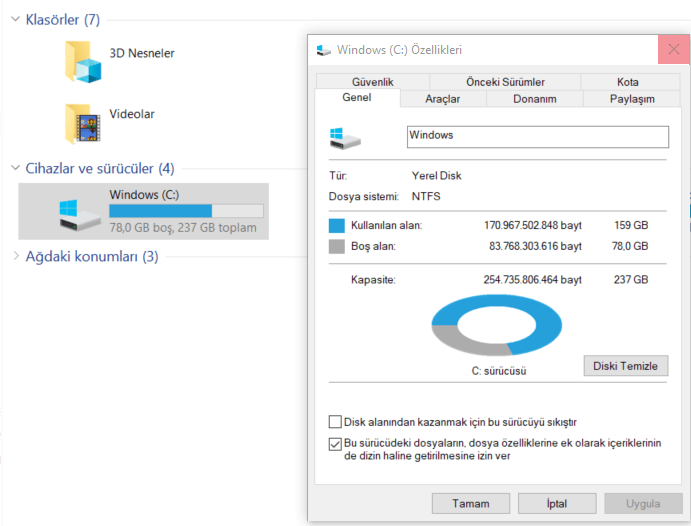This screenshot has width=691, height=526.
Task: Uncheck the file content indexing checkbox
Action: 335,444
